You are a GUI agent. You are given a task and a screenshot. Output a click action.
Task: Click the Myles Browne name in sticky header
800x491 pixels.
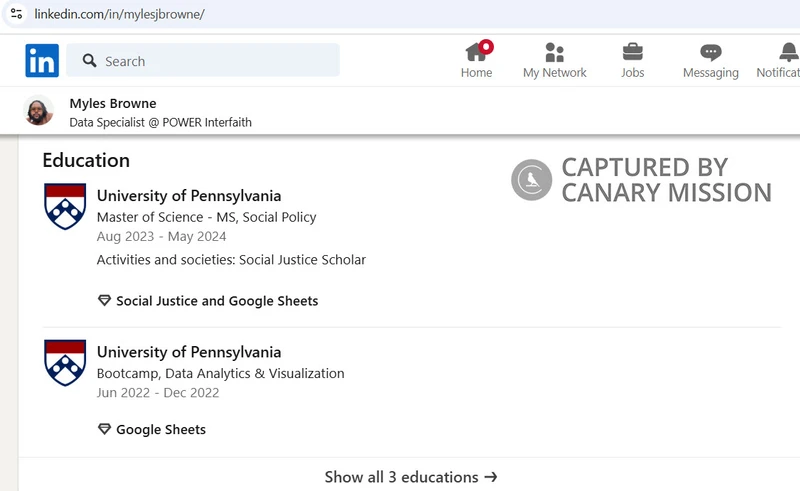tap(113, 103)
